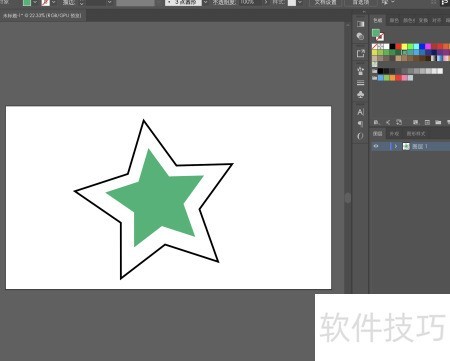
Task: Expand the opacity slider arrow after 100%
Action: 266,3
